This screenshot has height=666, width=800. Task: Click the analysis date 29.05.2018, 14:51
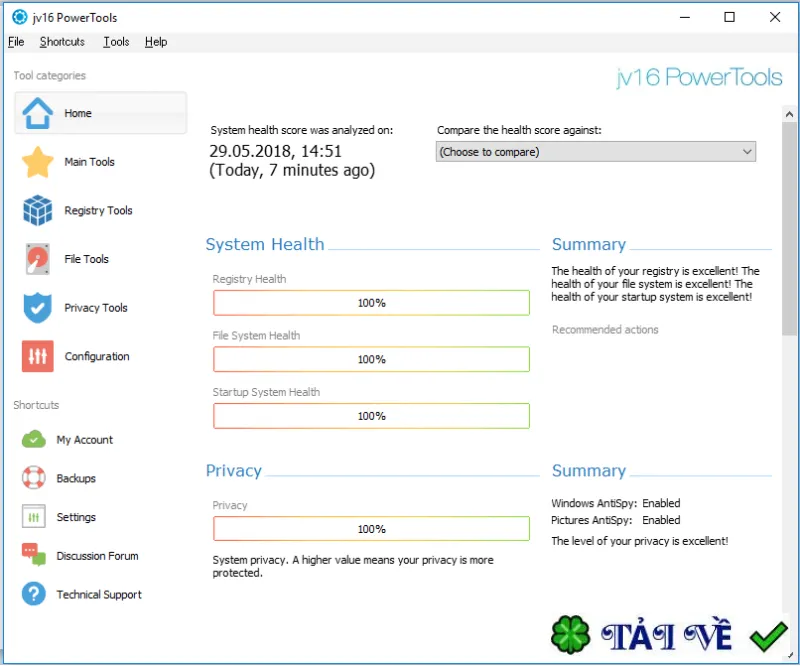coord(276,152)
